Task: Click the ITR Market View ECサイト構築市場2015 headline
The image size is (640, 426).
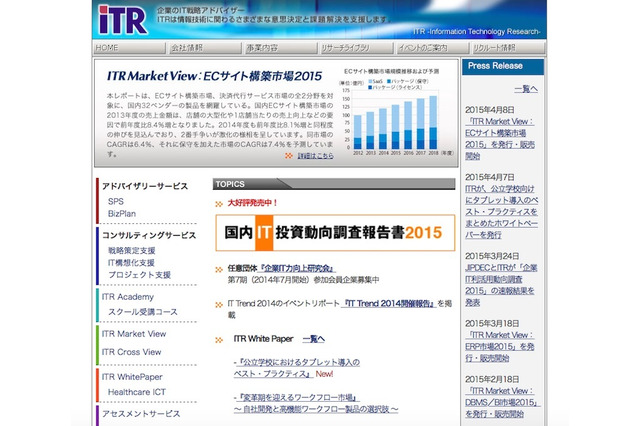Action: 214,76
